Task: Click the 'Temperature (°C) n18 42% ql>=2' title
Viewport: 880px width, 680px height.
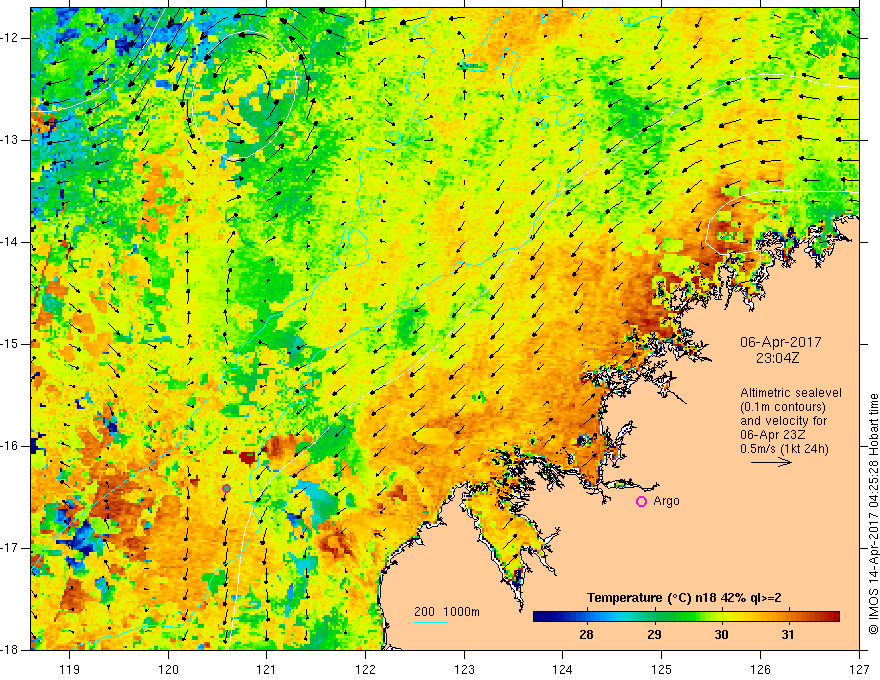Action: 684,598
